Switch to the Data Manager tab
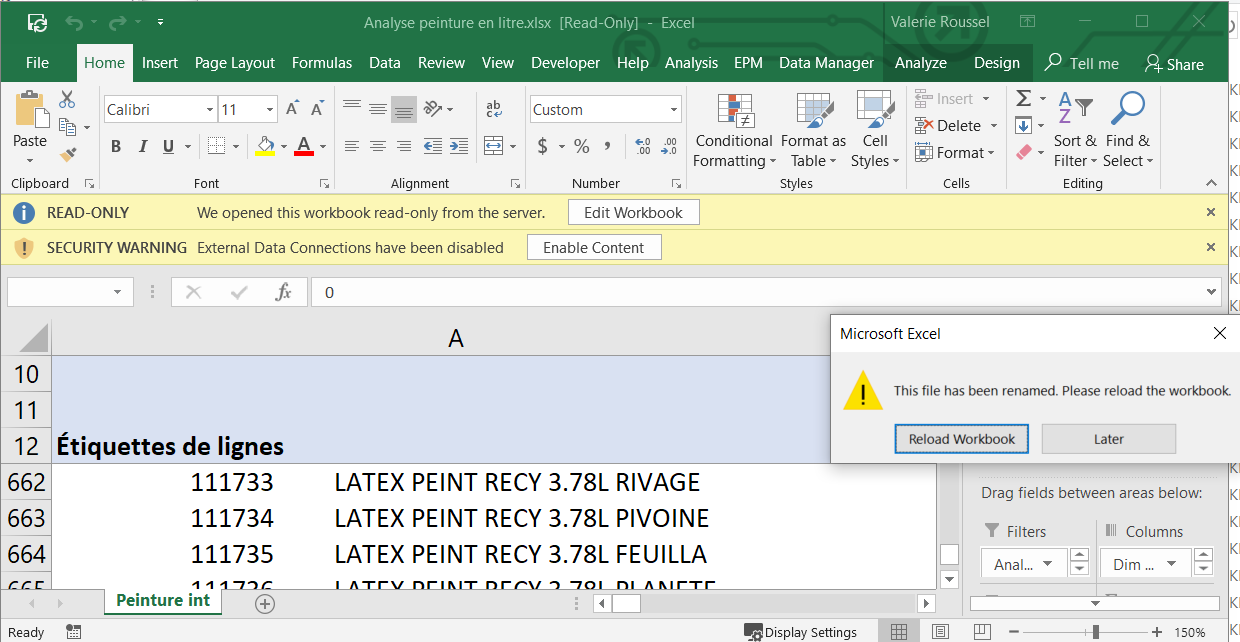The image size is (1240, 642). (827, 63)
